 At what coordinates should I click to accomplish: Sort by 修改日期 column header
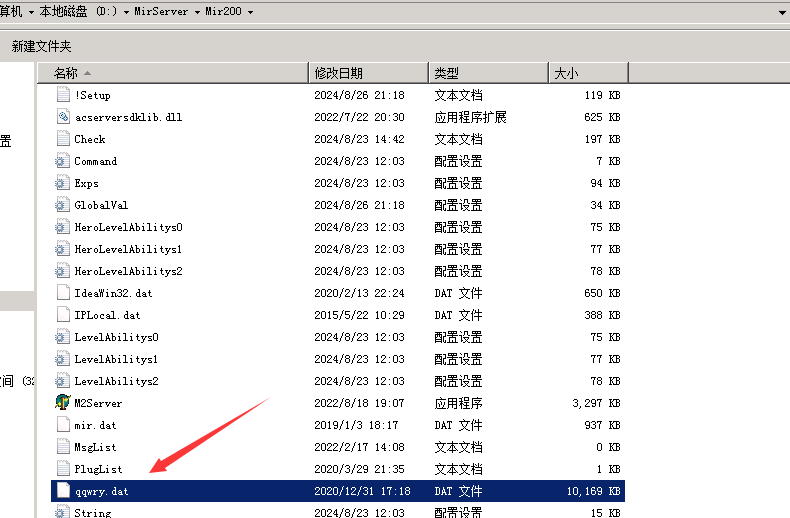point(368,73)
